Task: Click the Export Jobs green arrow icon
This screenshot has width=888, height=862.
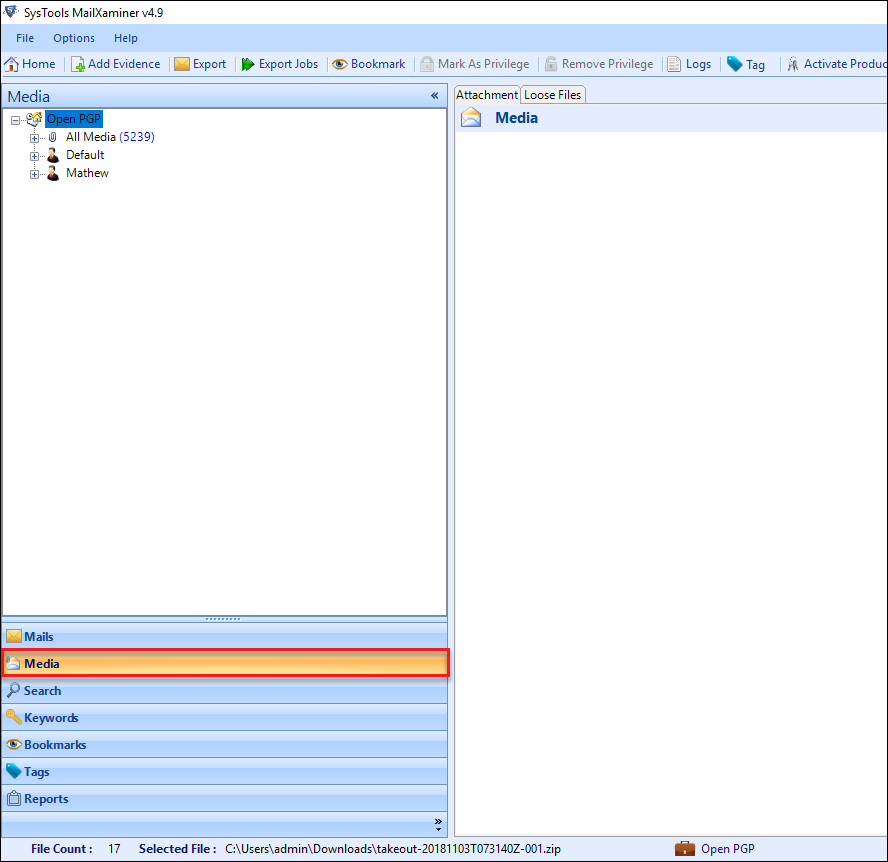Action: tap(247, 64)
